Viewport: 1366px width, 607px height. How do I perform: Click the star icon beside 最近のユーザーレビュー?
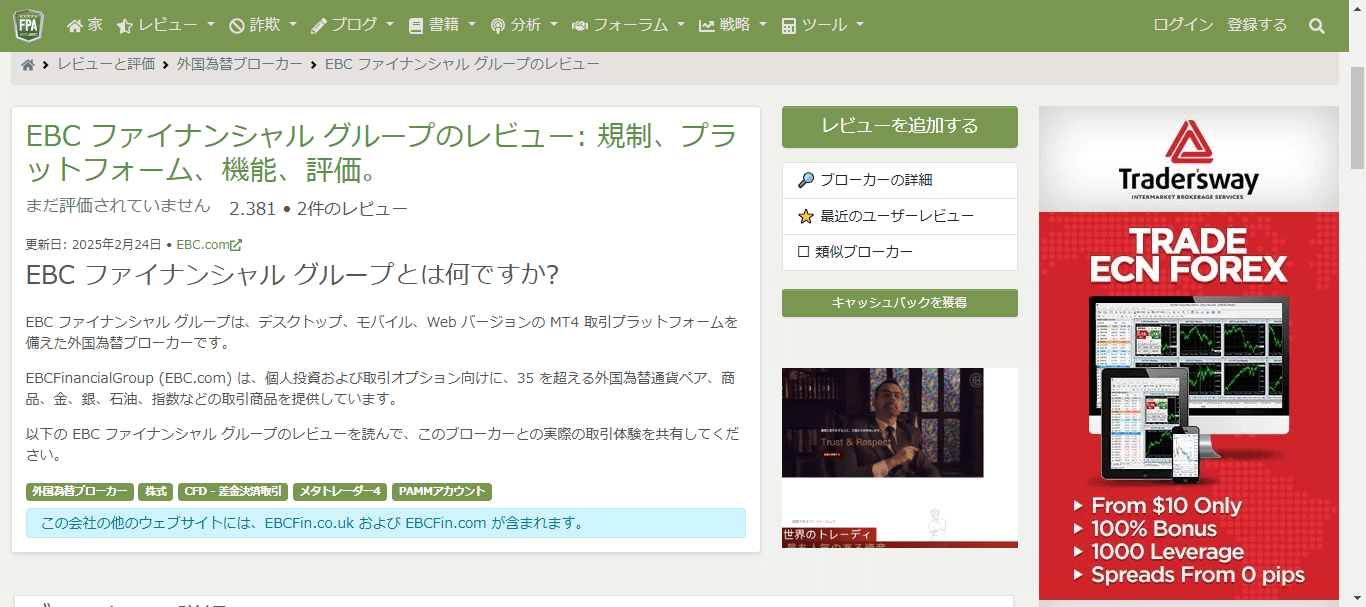(x=805, y=216)
